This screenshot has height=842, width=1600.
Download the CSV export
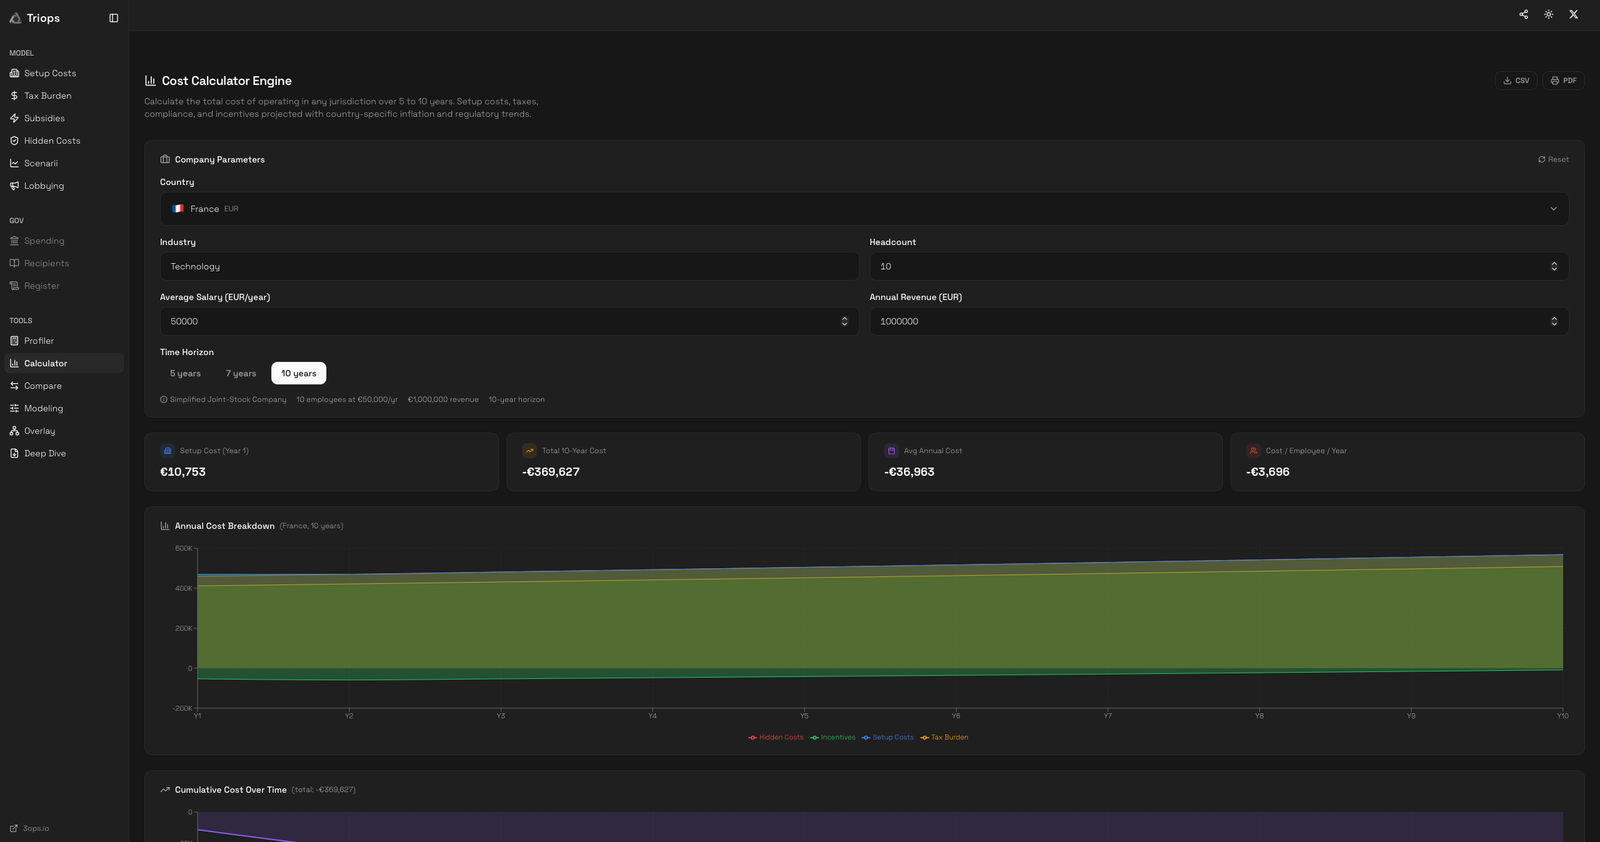click(x=1516, y=81)
